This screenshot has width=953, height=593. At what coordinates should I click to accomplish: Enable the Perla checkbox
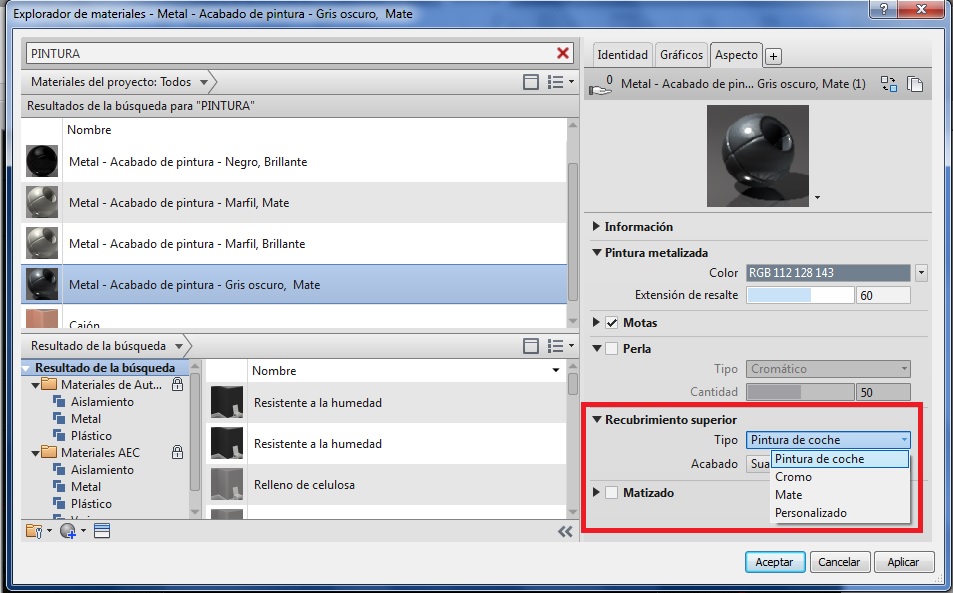[612, 349]
